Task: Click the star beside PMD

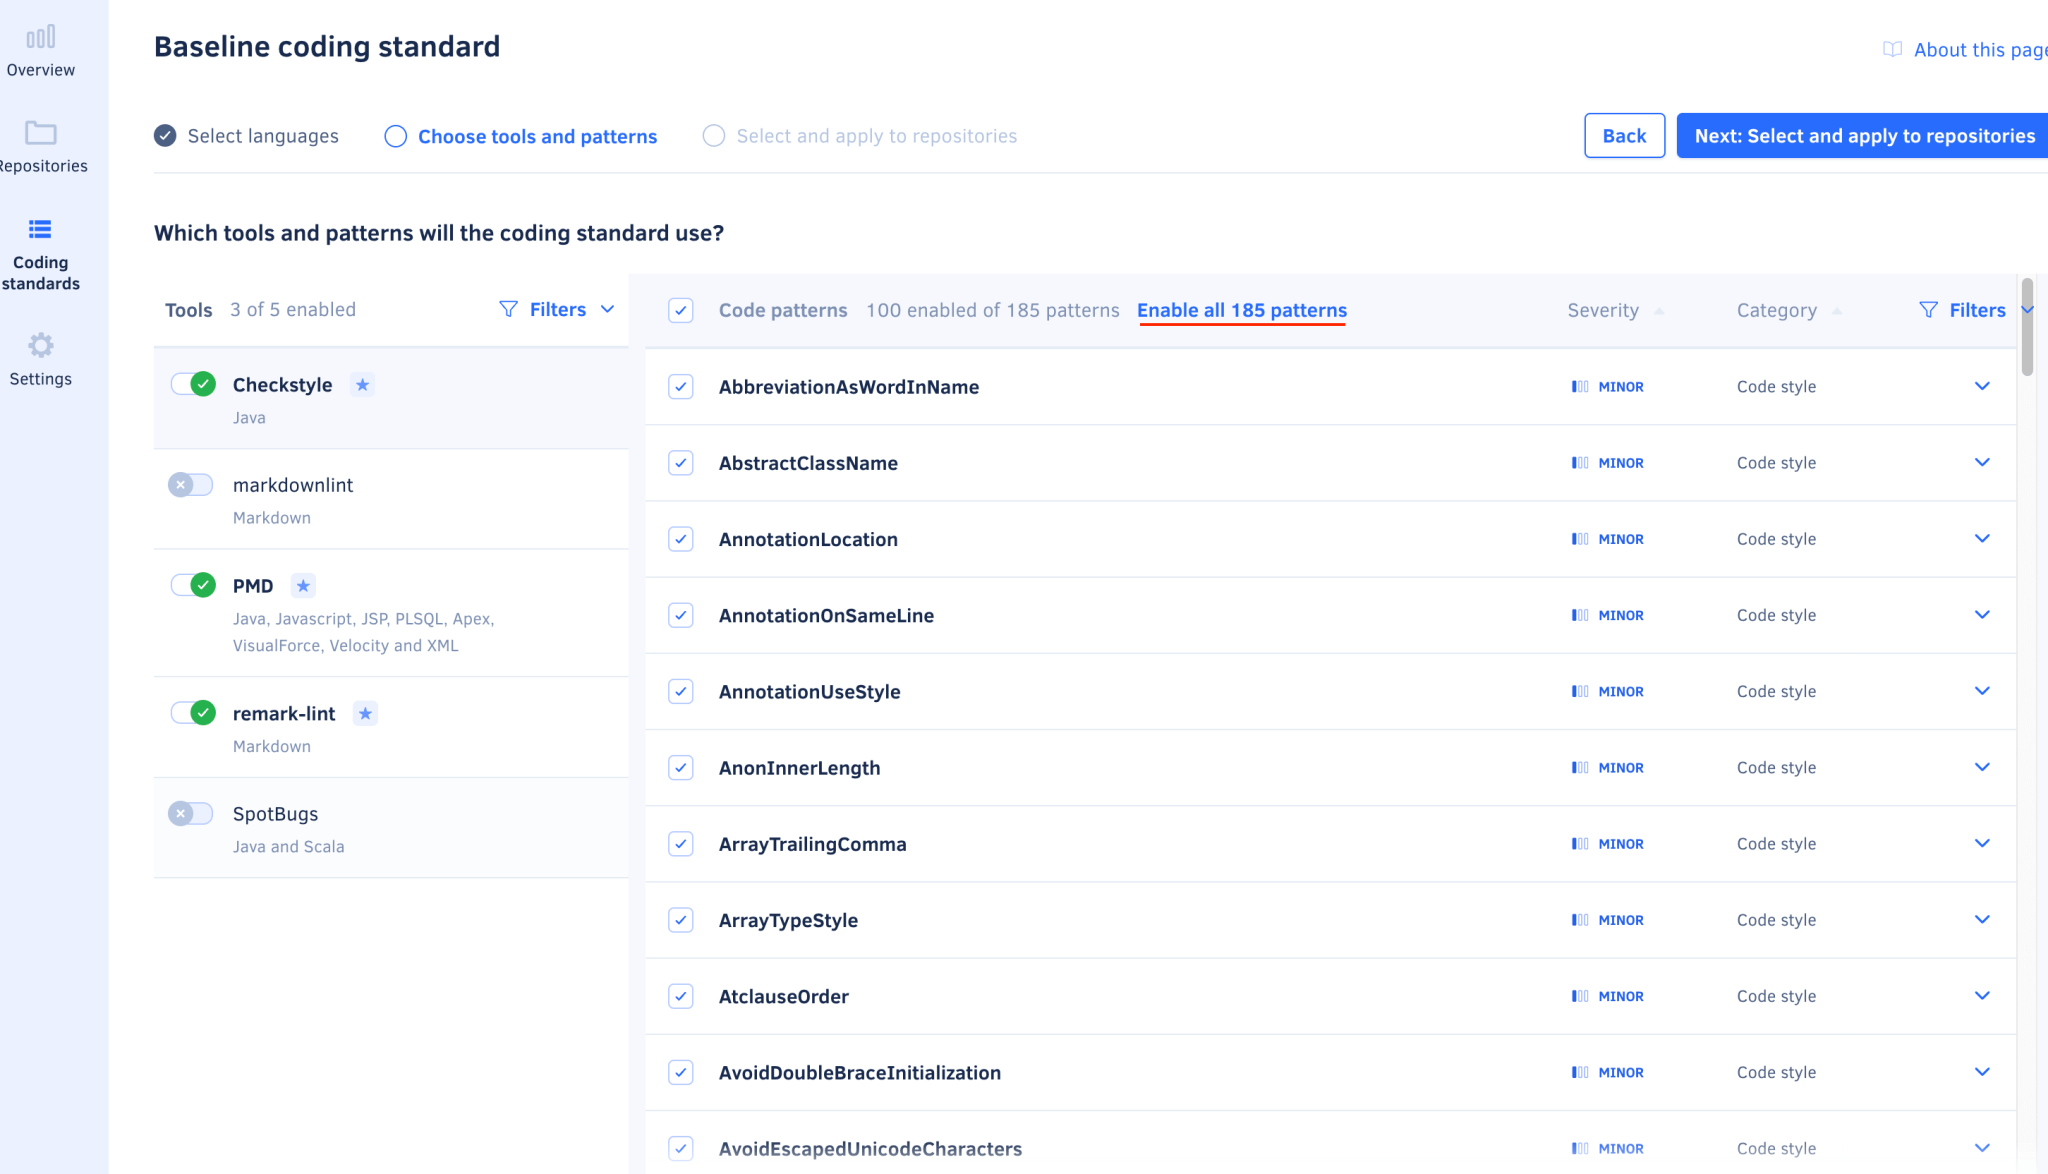Action: point(302,585)
